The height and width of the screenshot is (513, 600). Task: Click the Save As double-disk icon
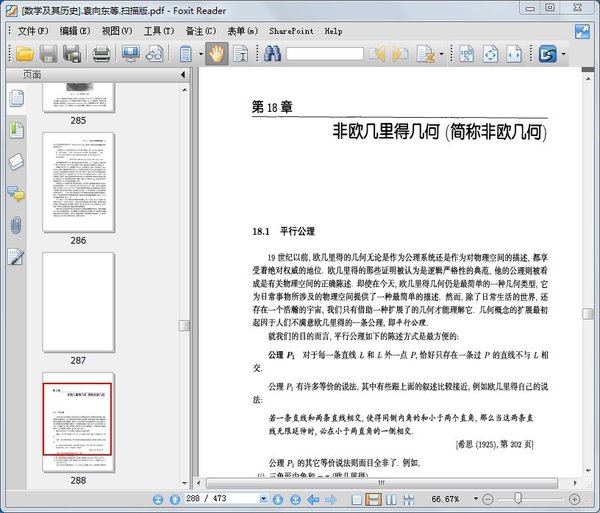pos(72,54)
